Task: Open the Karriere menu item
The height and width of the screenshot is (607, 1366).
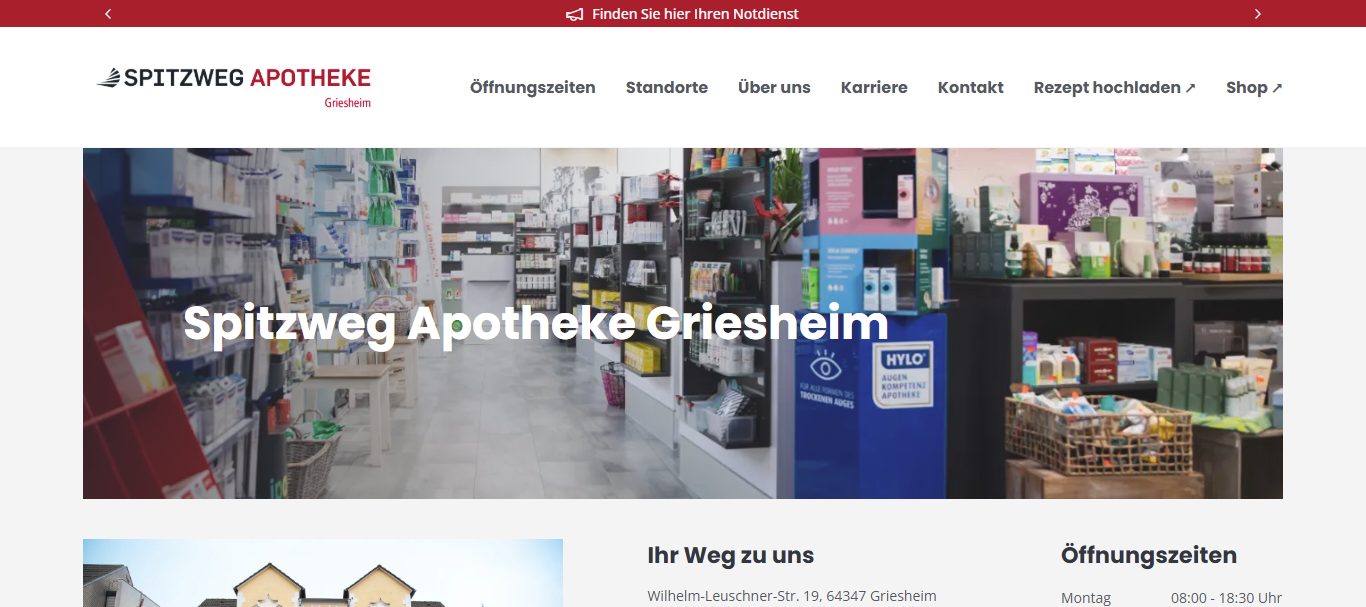Action: [x=874, y=87]
